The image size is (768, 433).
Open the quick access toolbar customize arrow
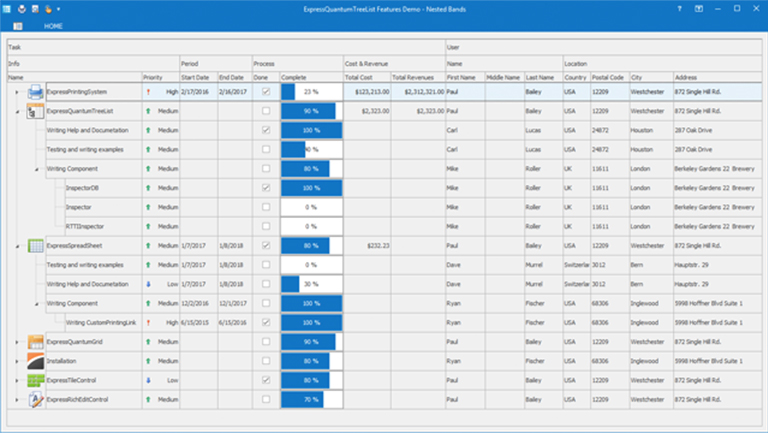(x=59, y=8)
